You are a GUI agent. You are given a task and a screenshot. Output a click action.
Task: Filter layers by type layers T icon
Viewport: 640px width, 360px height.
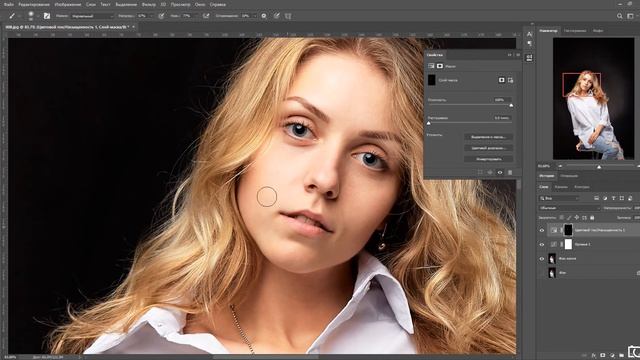click(613, 198)
